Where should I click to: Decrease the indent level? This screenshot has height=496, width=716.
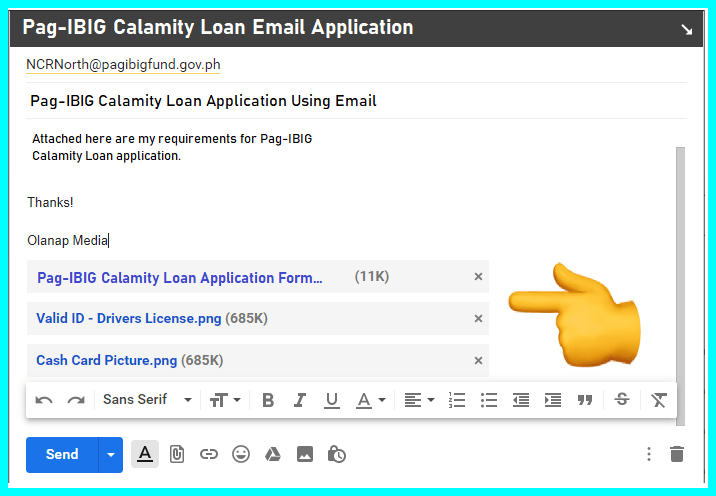pyautogui.click(x=521, y=401)
